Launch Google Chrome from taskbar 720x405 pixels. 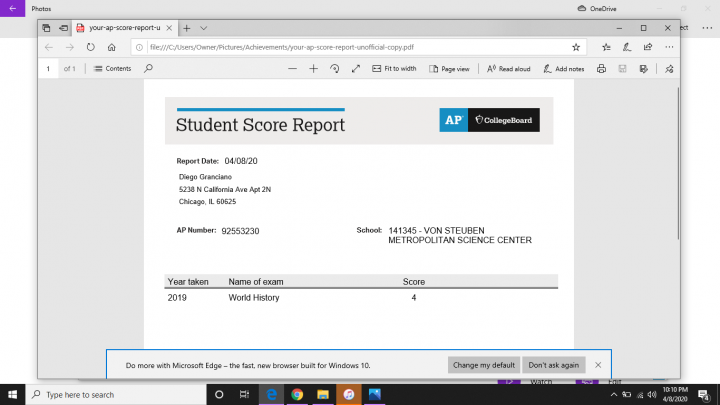pos(297,394)
